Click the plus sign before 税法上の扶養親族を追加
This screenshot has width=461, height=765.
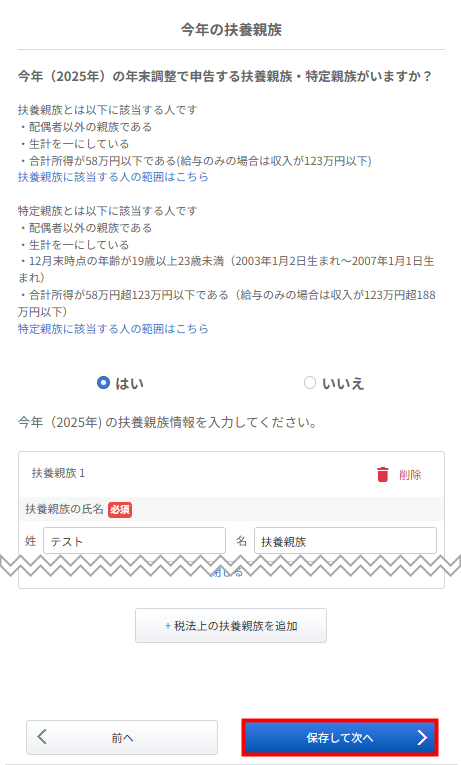pos(168,626)
